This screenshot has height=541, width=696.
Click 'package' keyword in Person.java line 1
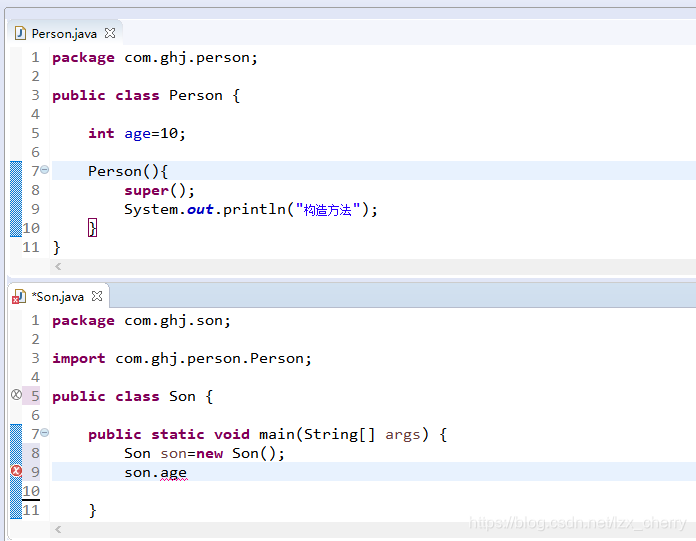click(83, 58)
